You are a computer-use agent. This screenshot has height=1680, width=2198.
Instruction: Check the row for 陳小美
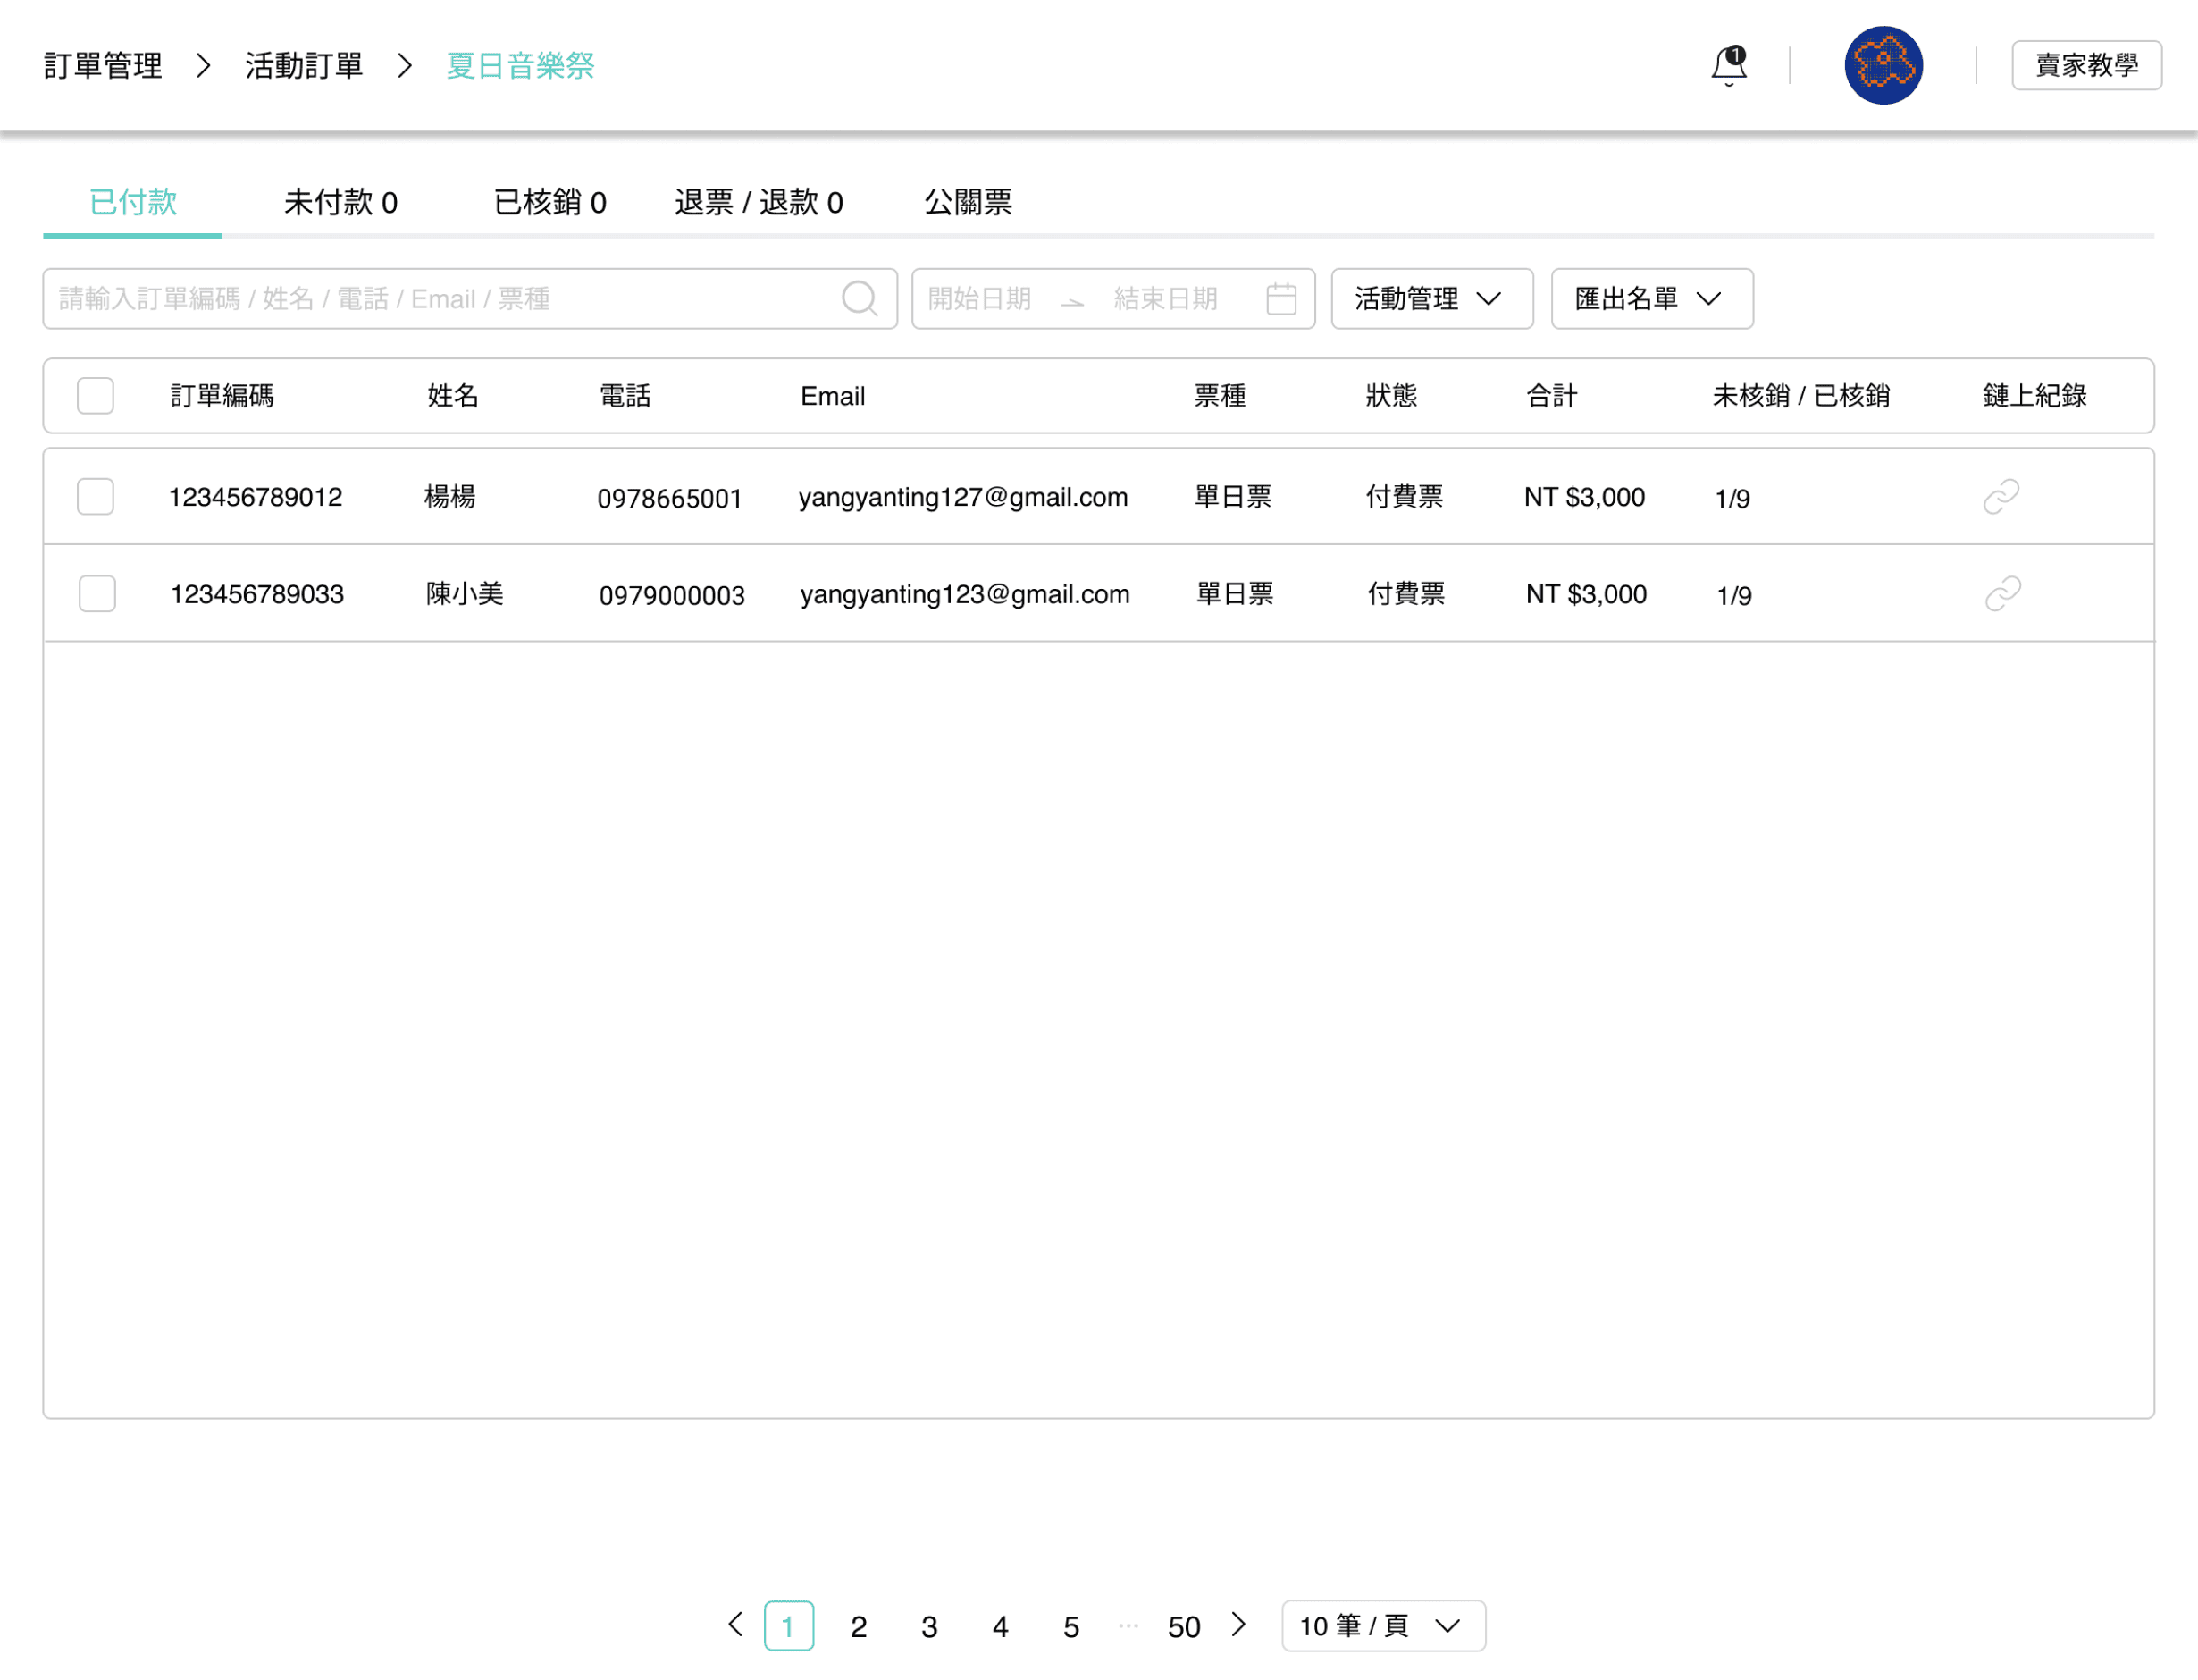[97, 594]
